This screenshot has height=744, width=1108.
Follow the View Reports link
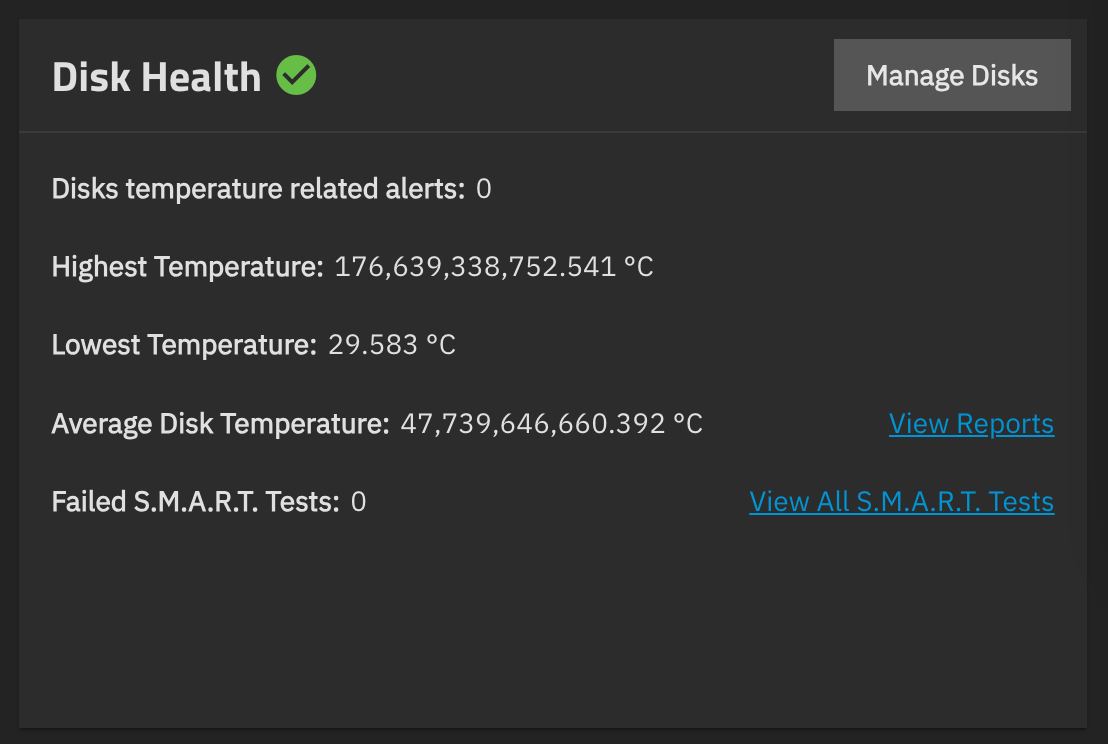tap(971, 424)
